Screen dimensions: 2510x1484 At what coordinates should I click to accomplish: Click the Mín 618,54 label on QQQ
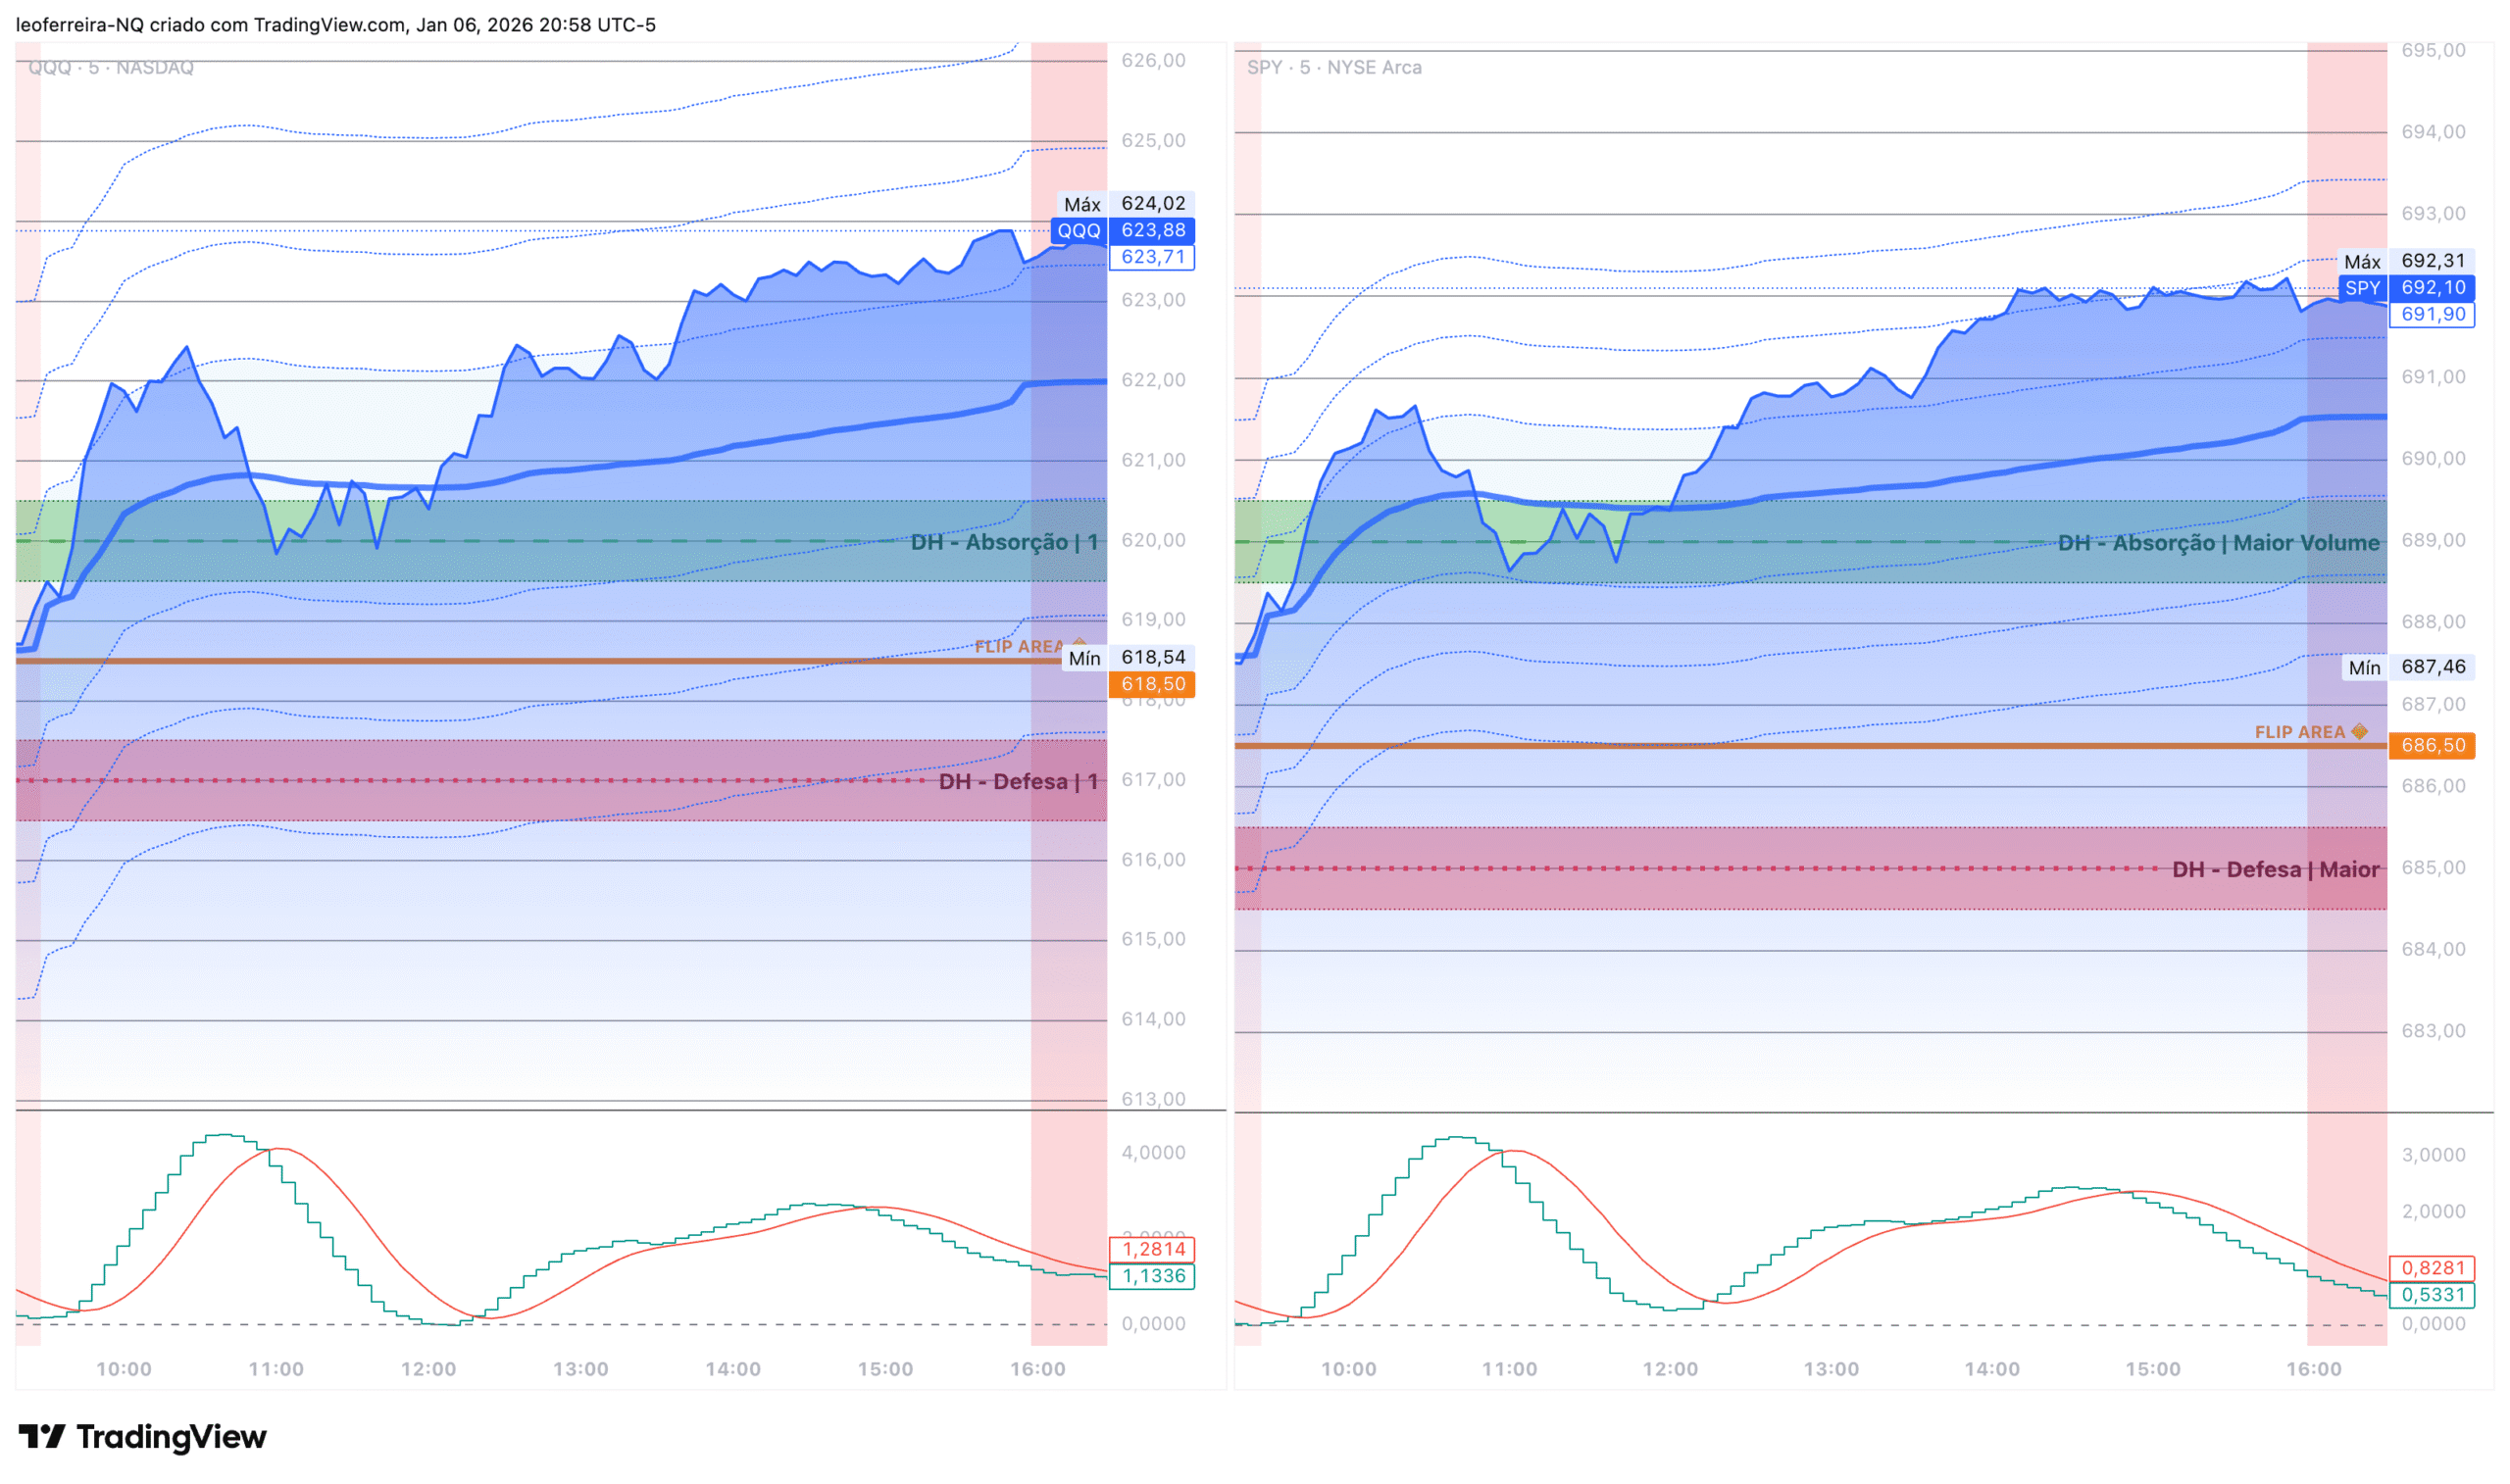(1127, 658)
